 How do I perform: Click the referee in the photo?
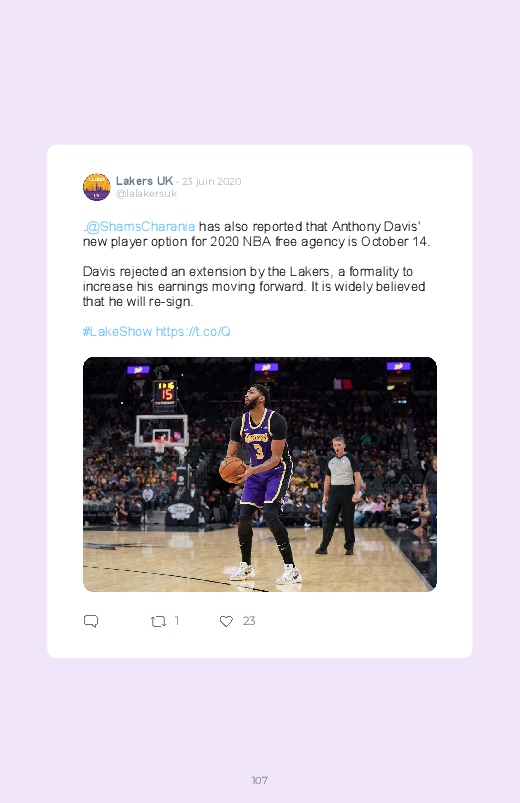pos(339,495)
